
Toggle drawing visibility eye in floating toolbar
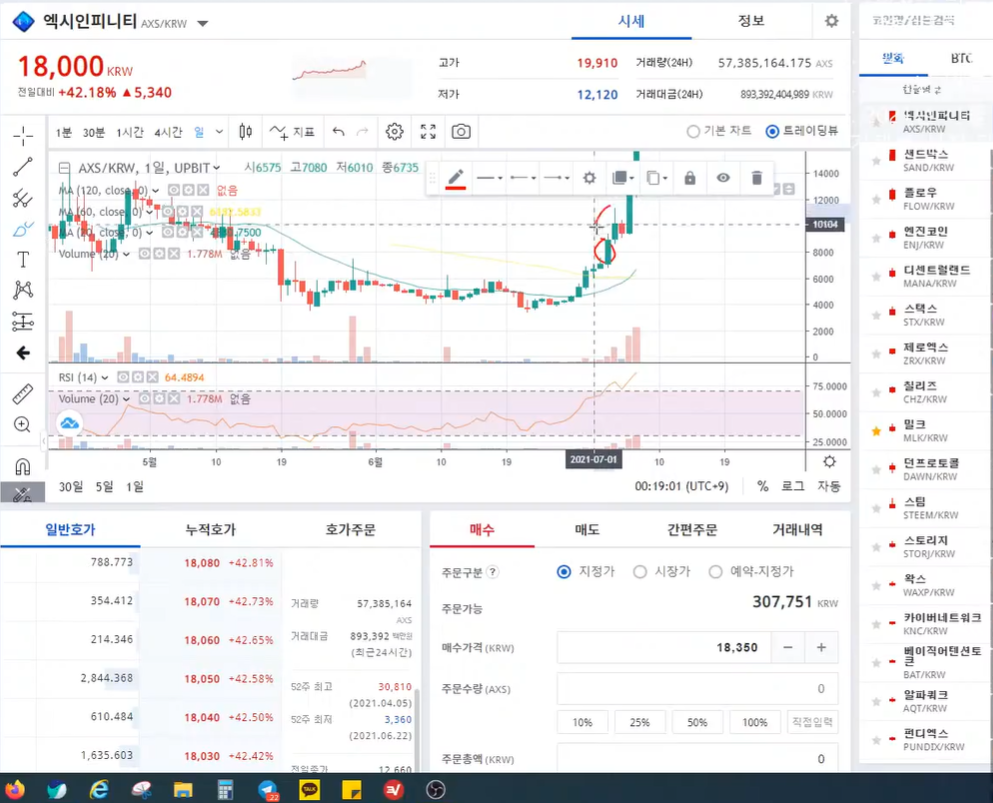click(723, 178)
